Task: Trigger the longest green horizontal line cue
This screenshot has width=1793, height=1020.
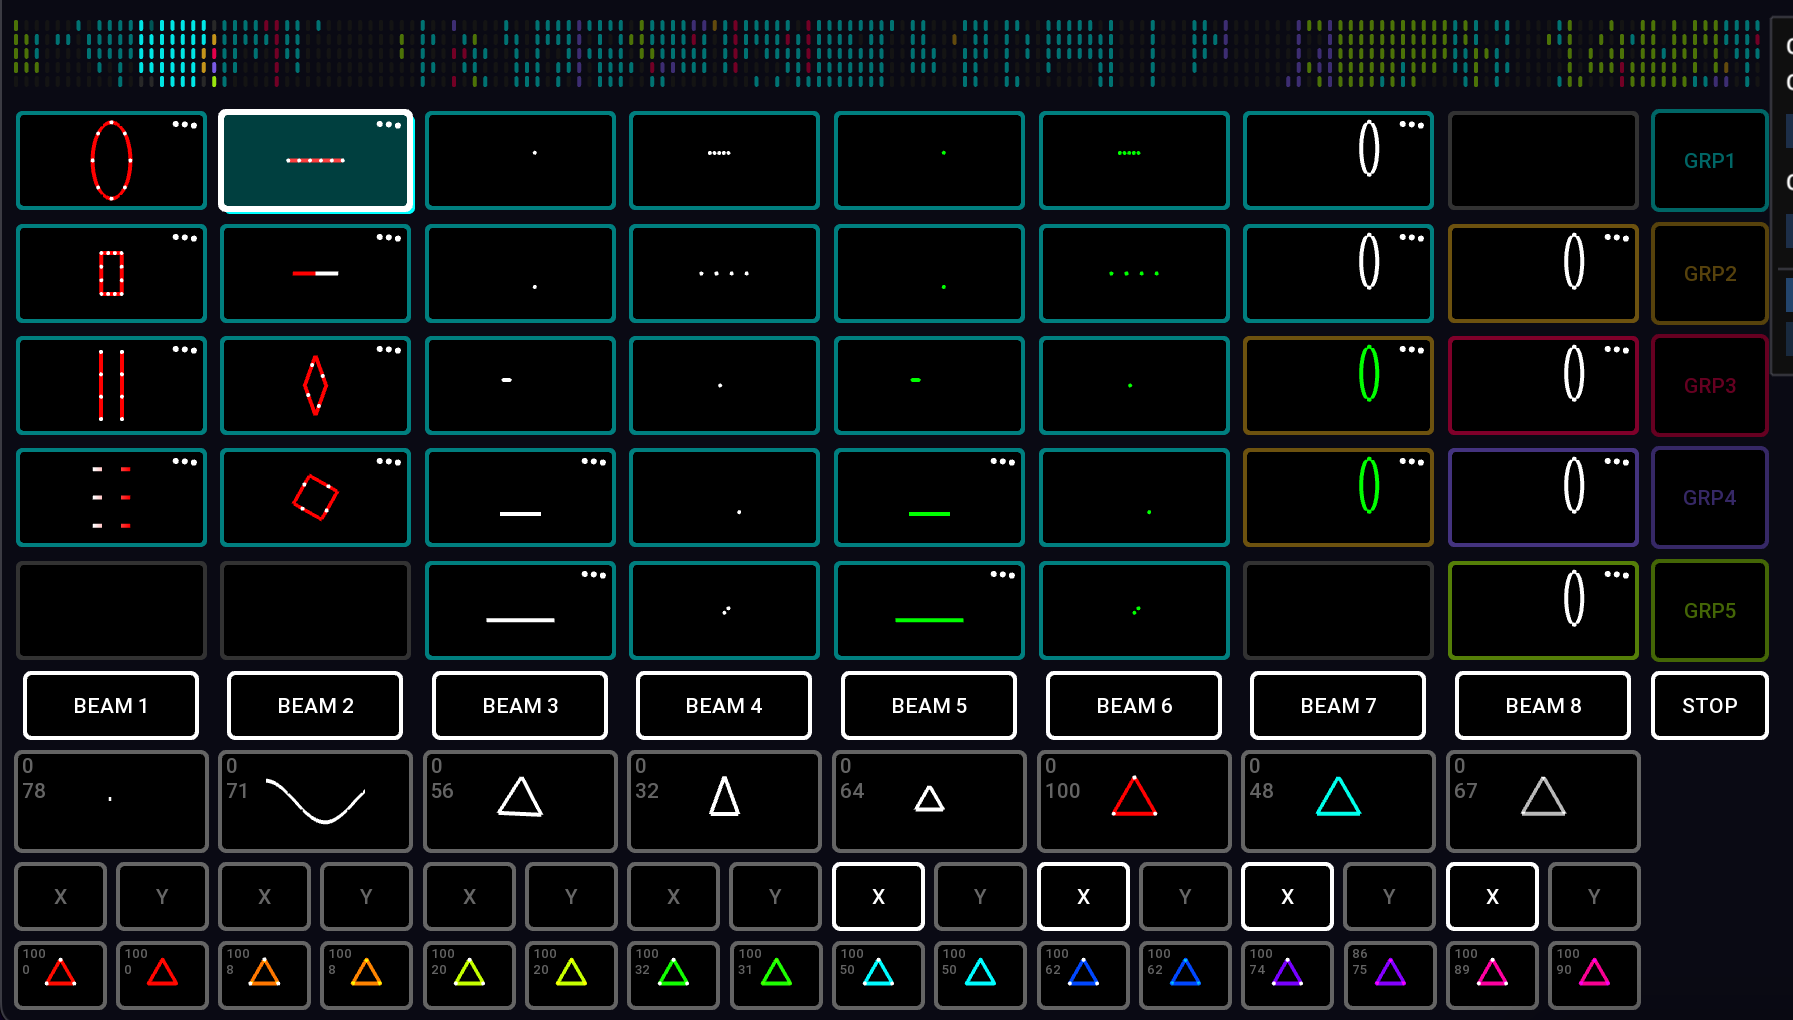Action: pyautogui.click(x=929, y=611)
